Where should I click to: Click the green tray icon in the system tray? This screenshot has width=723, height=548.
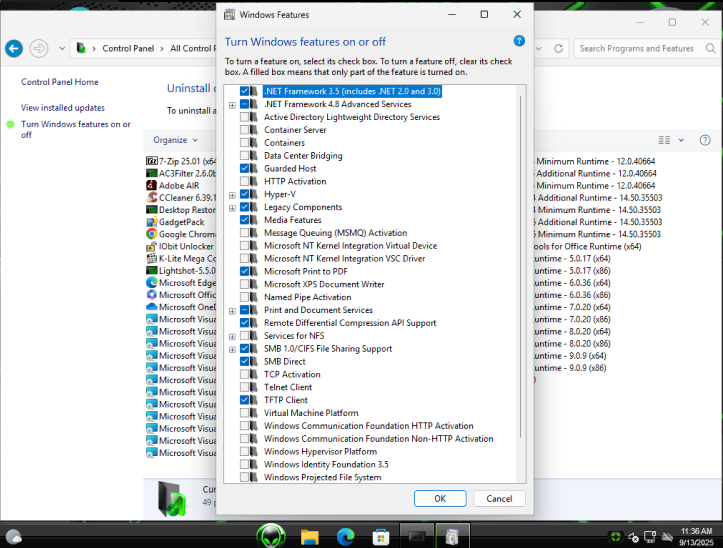click(616, 537)
